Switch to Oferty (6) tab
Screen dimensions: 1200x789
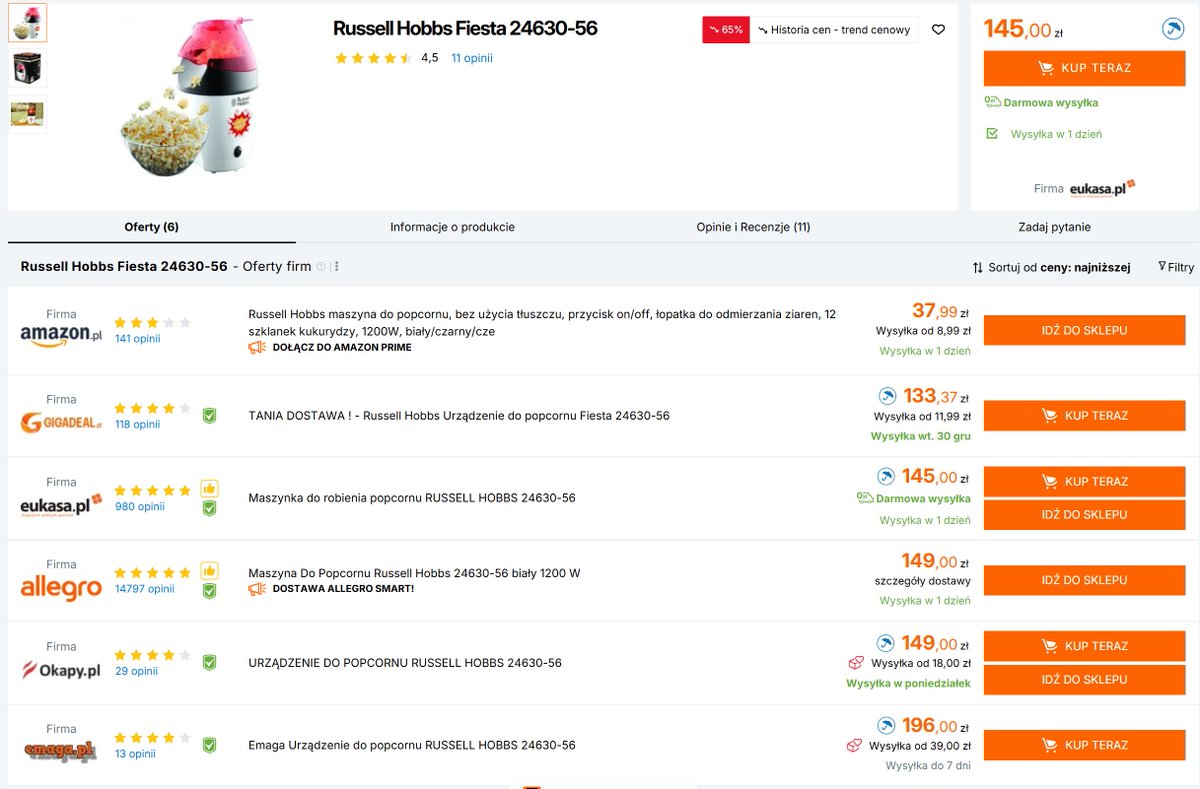[152, 227]
